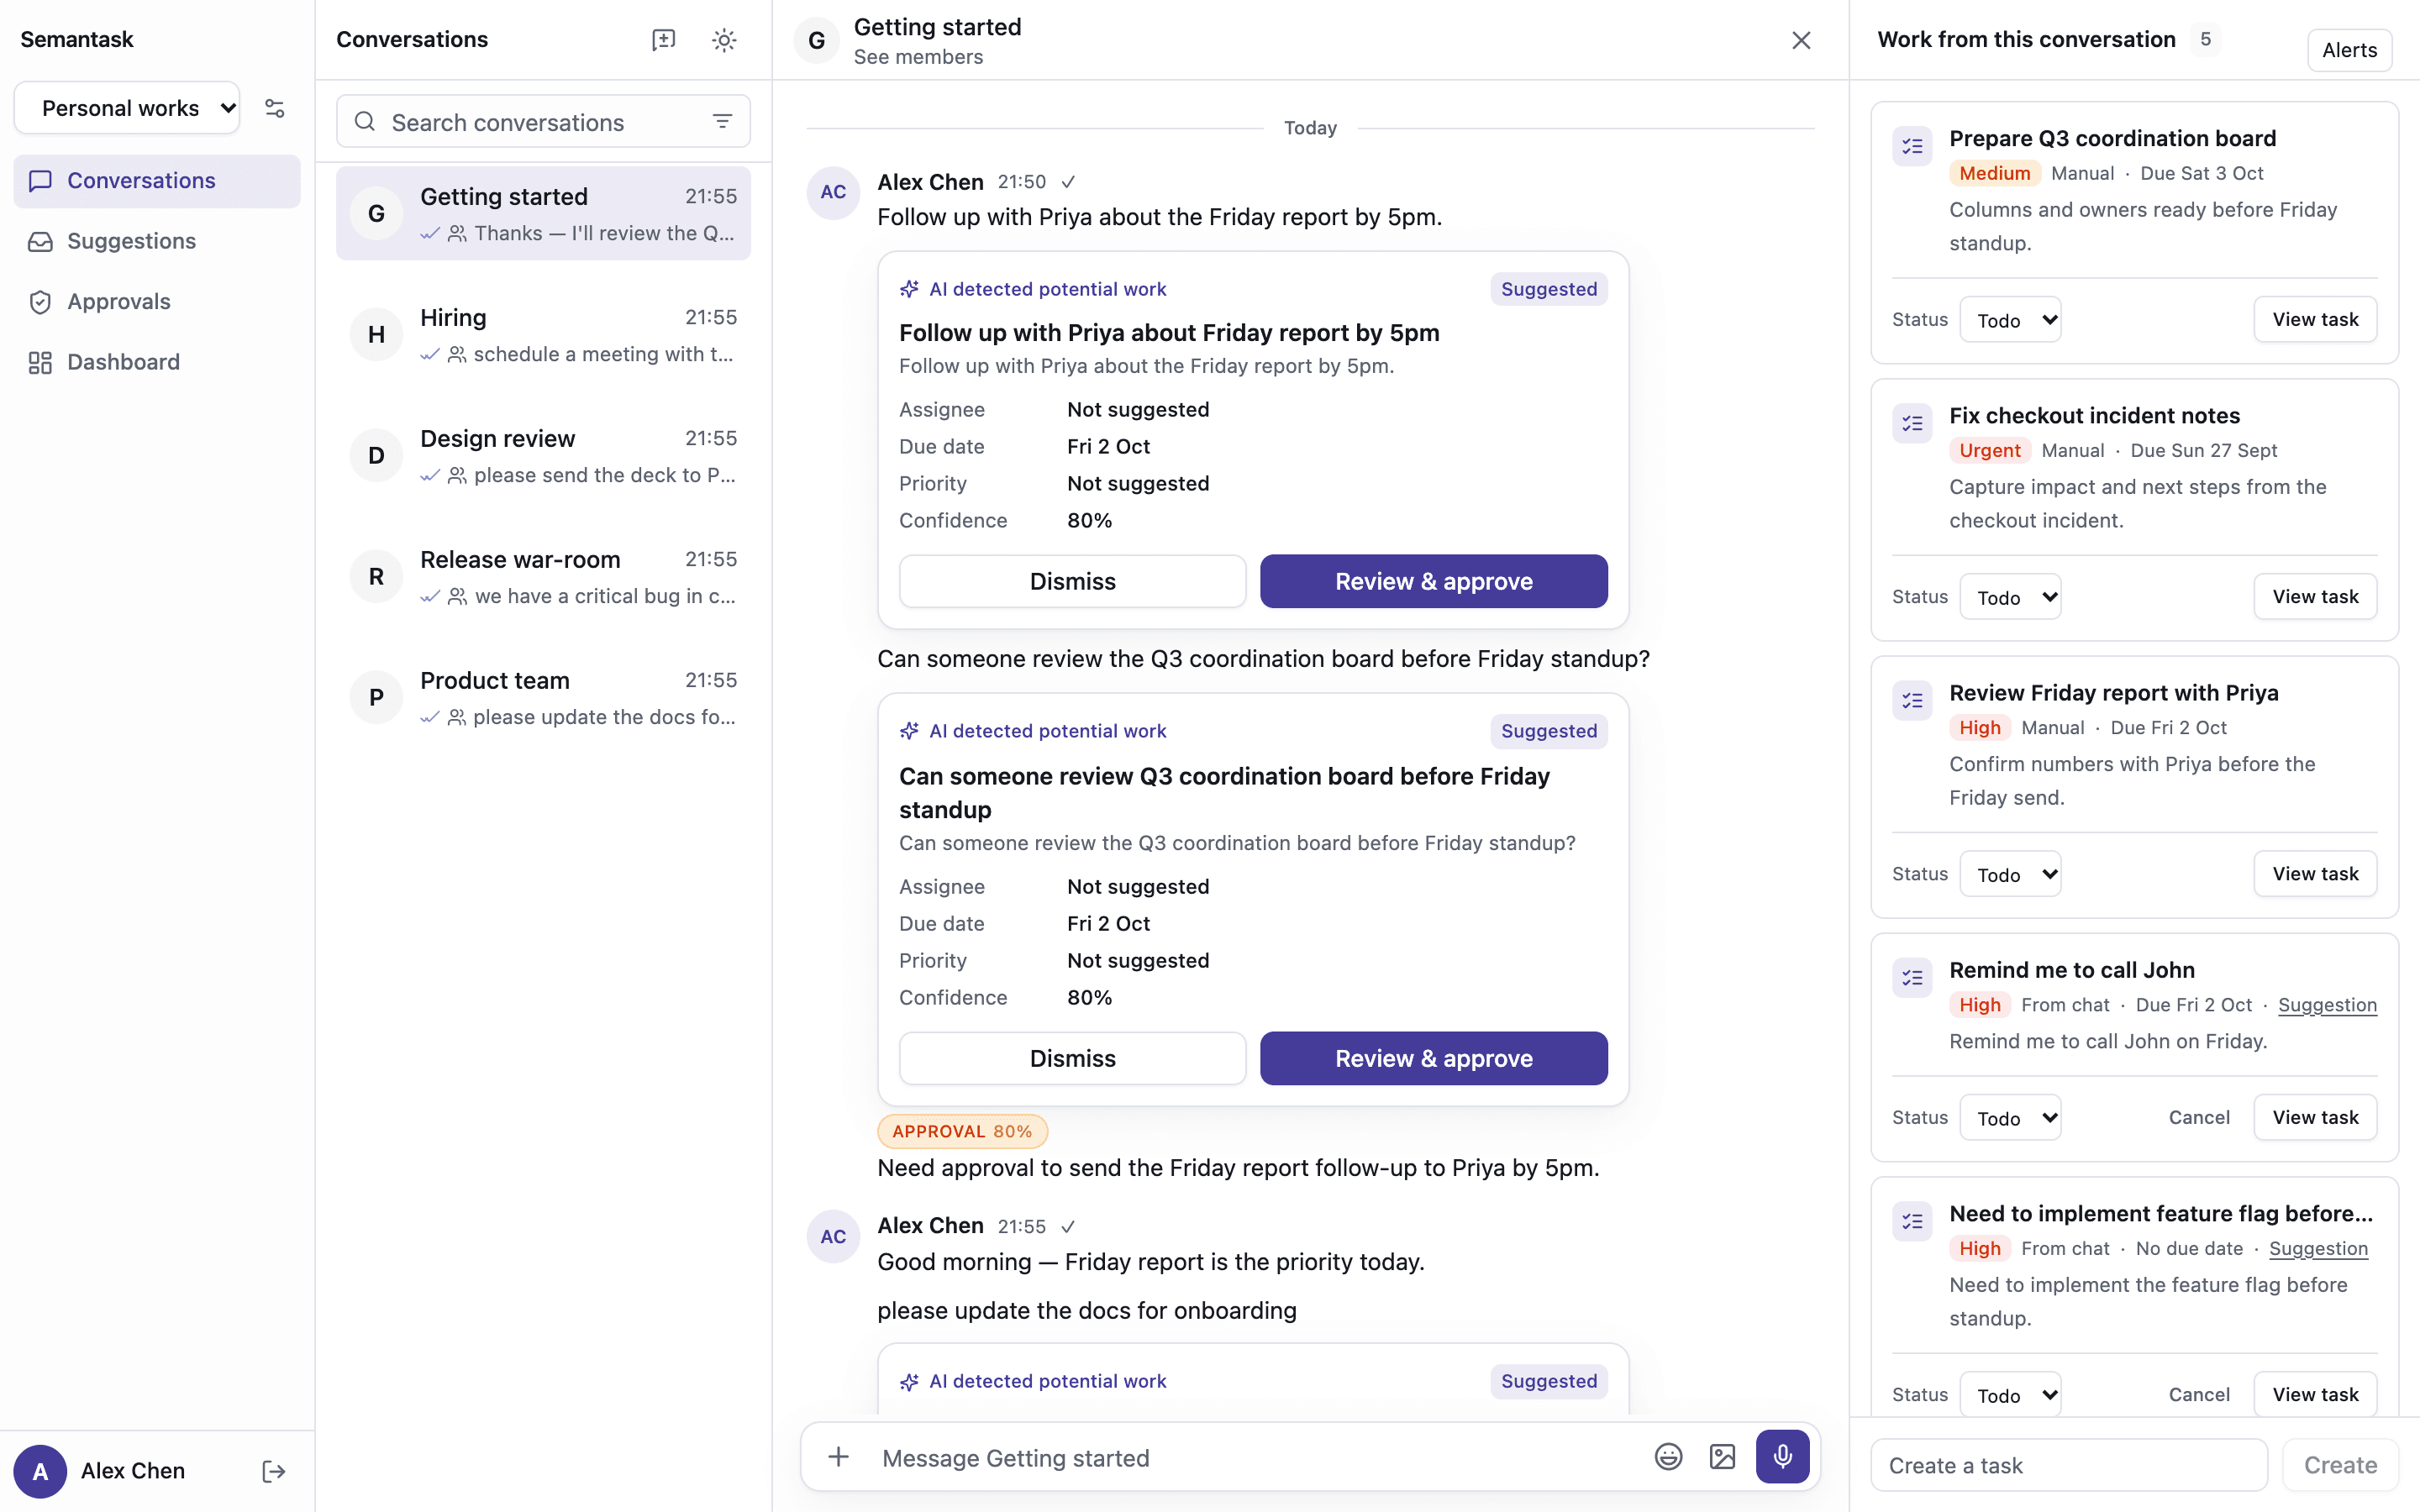2420x1512 pixels.
Task: Open the Conversations sidebar item
Action: (x=157, y=181)
